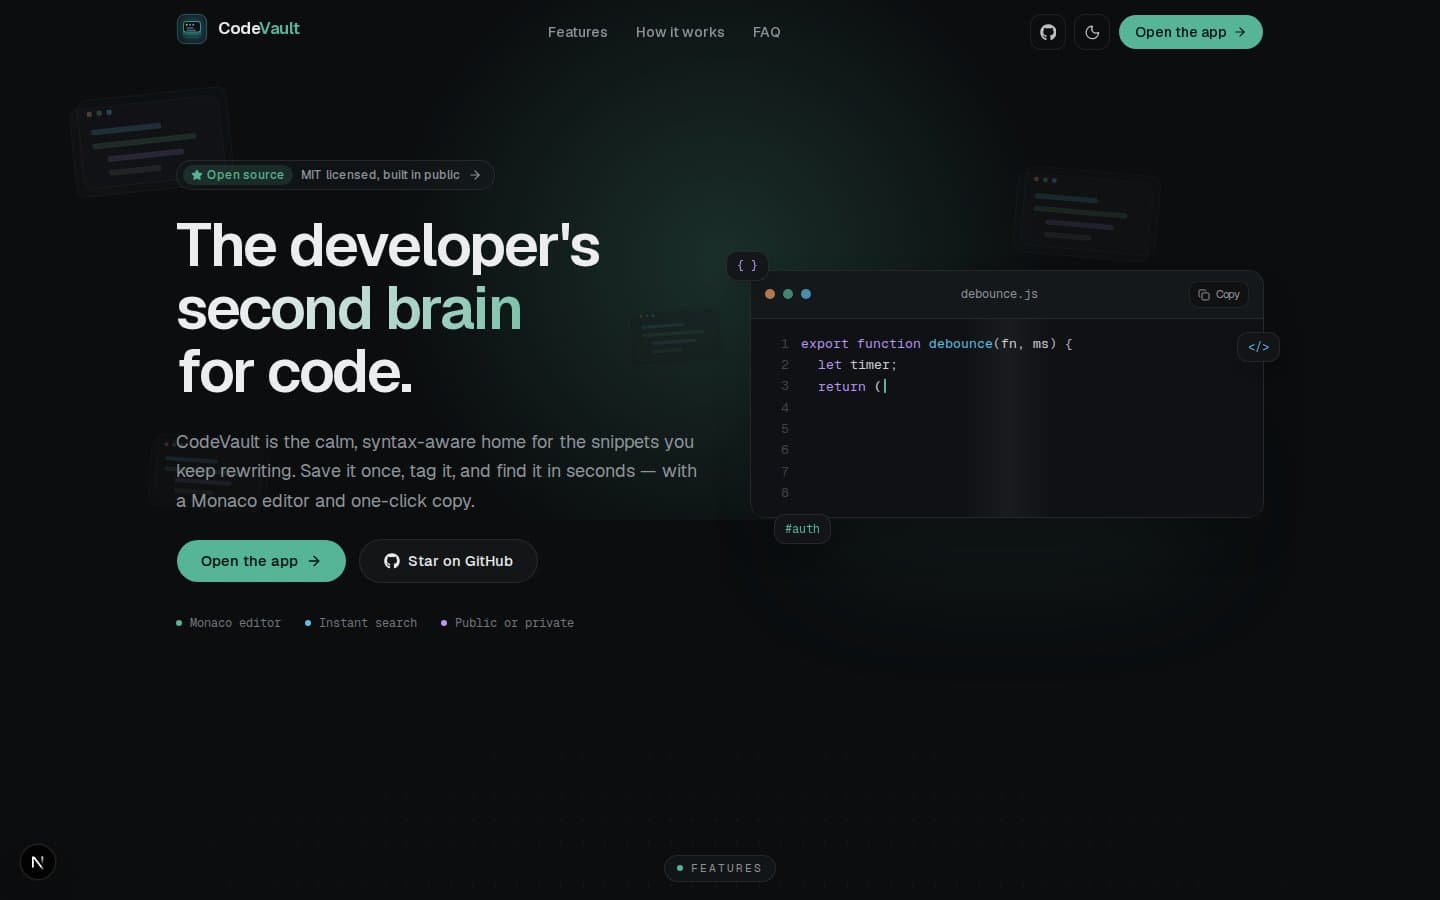Screen dimensions: 1440x900
Task: Click the CodeVault brand name
Action: 259,29
